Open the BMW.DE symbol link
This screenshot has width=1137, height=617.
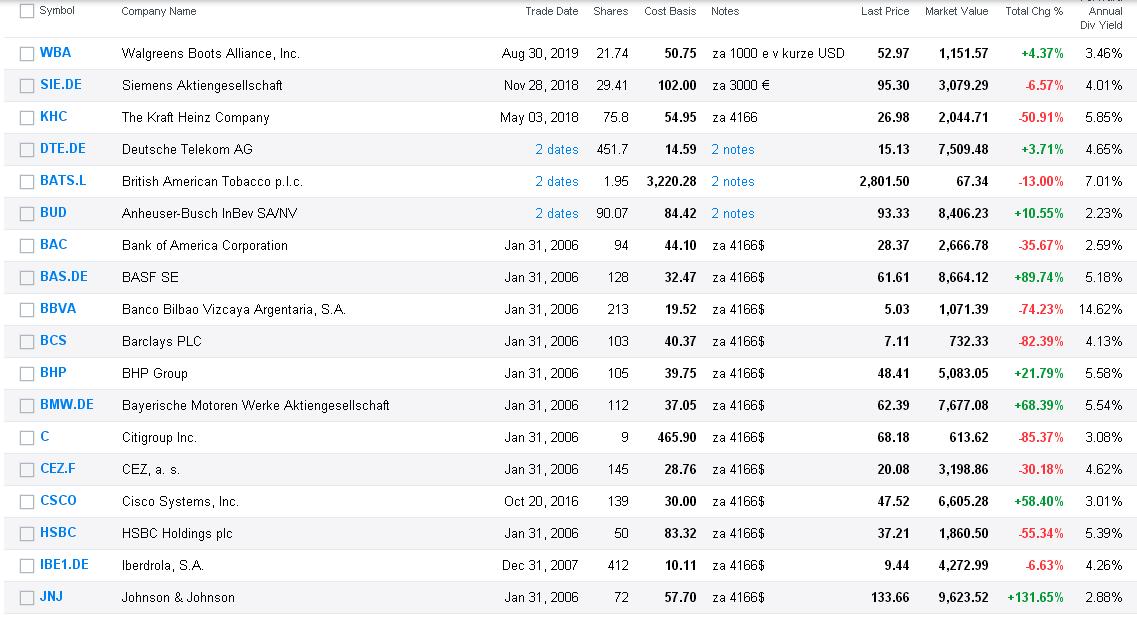(x=67, y=405)
